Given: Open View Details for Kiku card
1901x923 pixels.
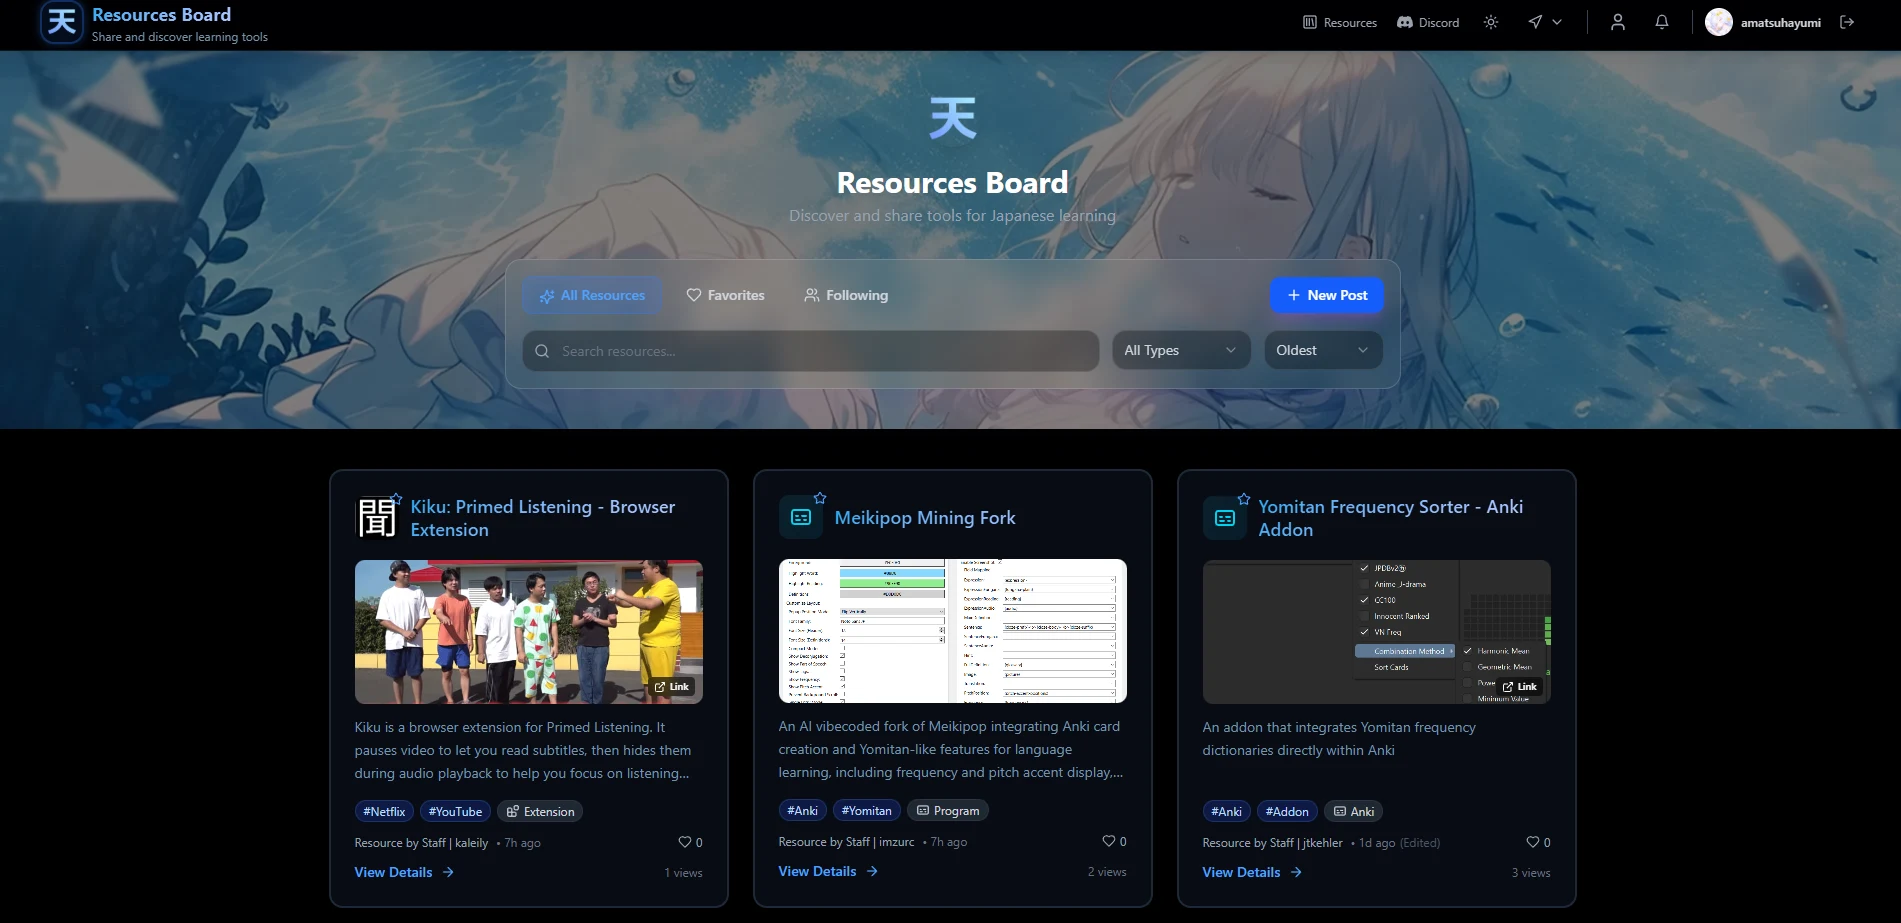Looking at the screenshot, I should (x=404, y=872).
